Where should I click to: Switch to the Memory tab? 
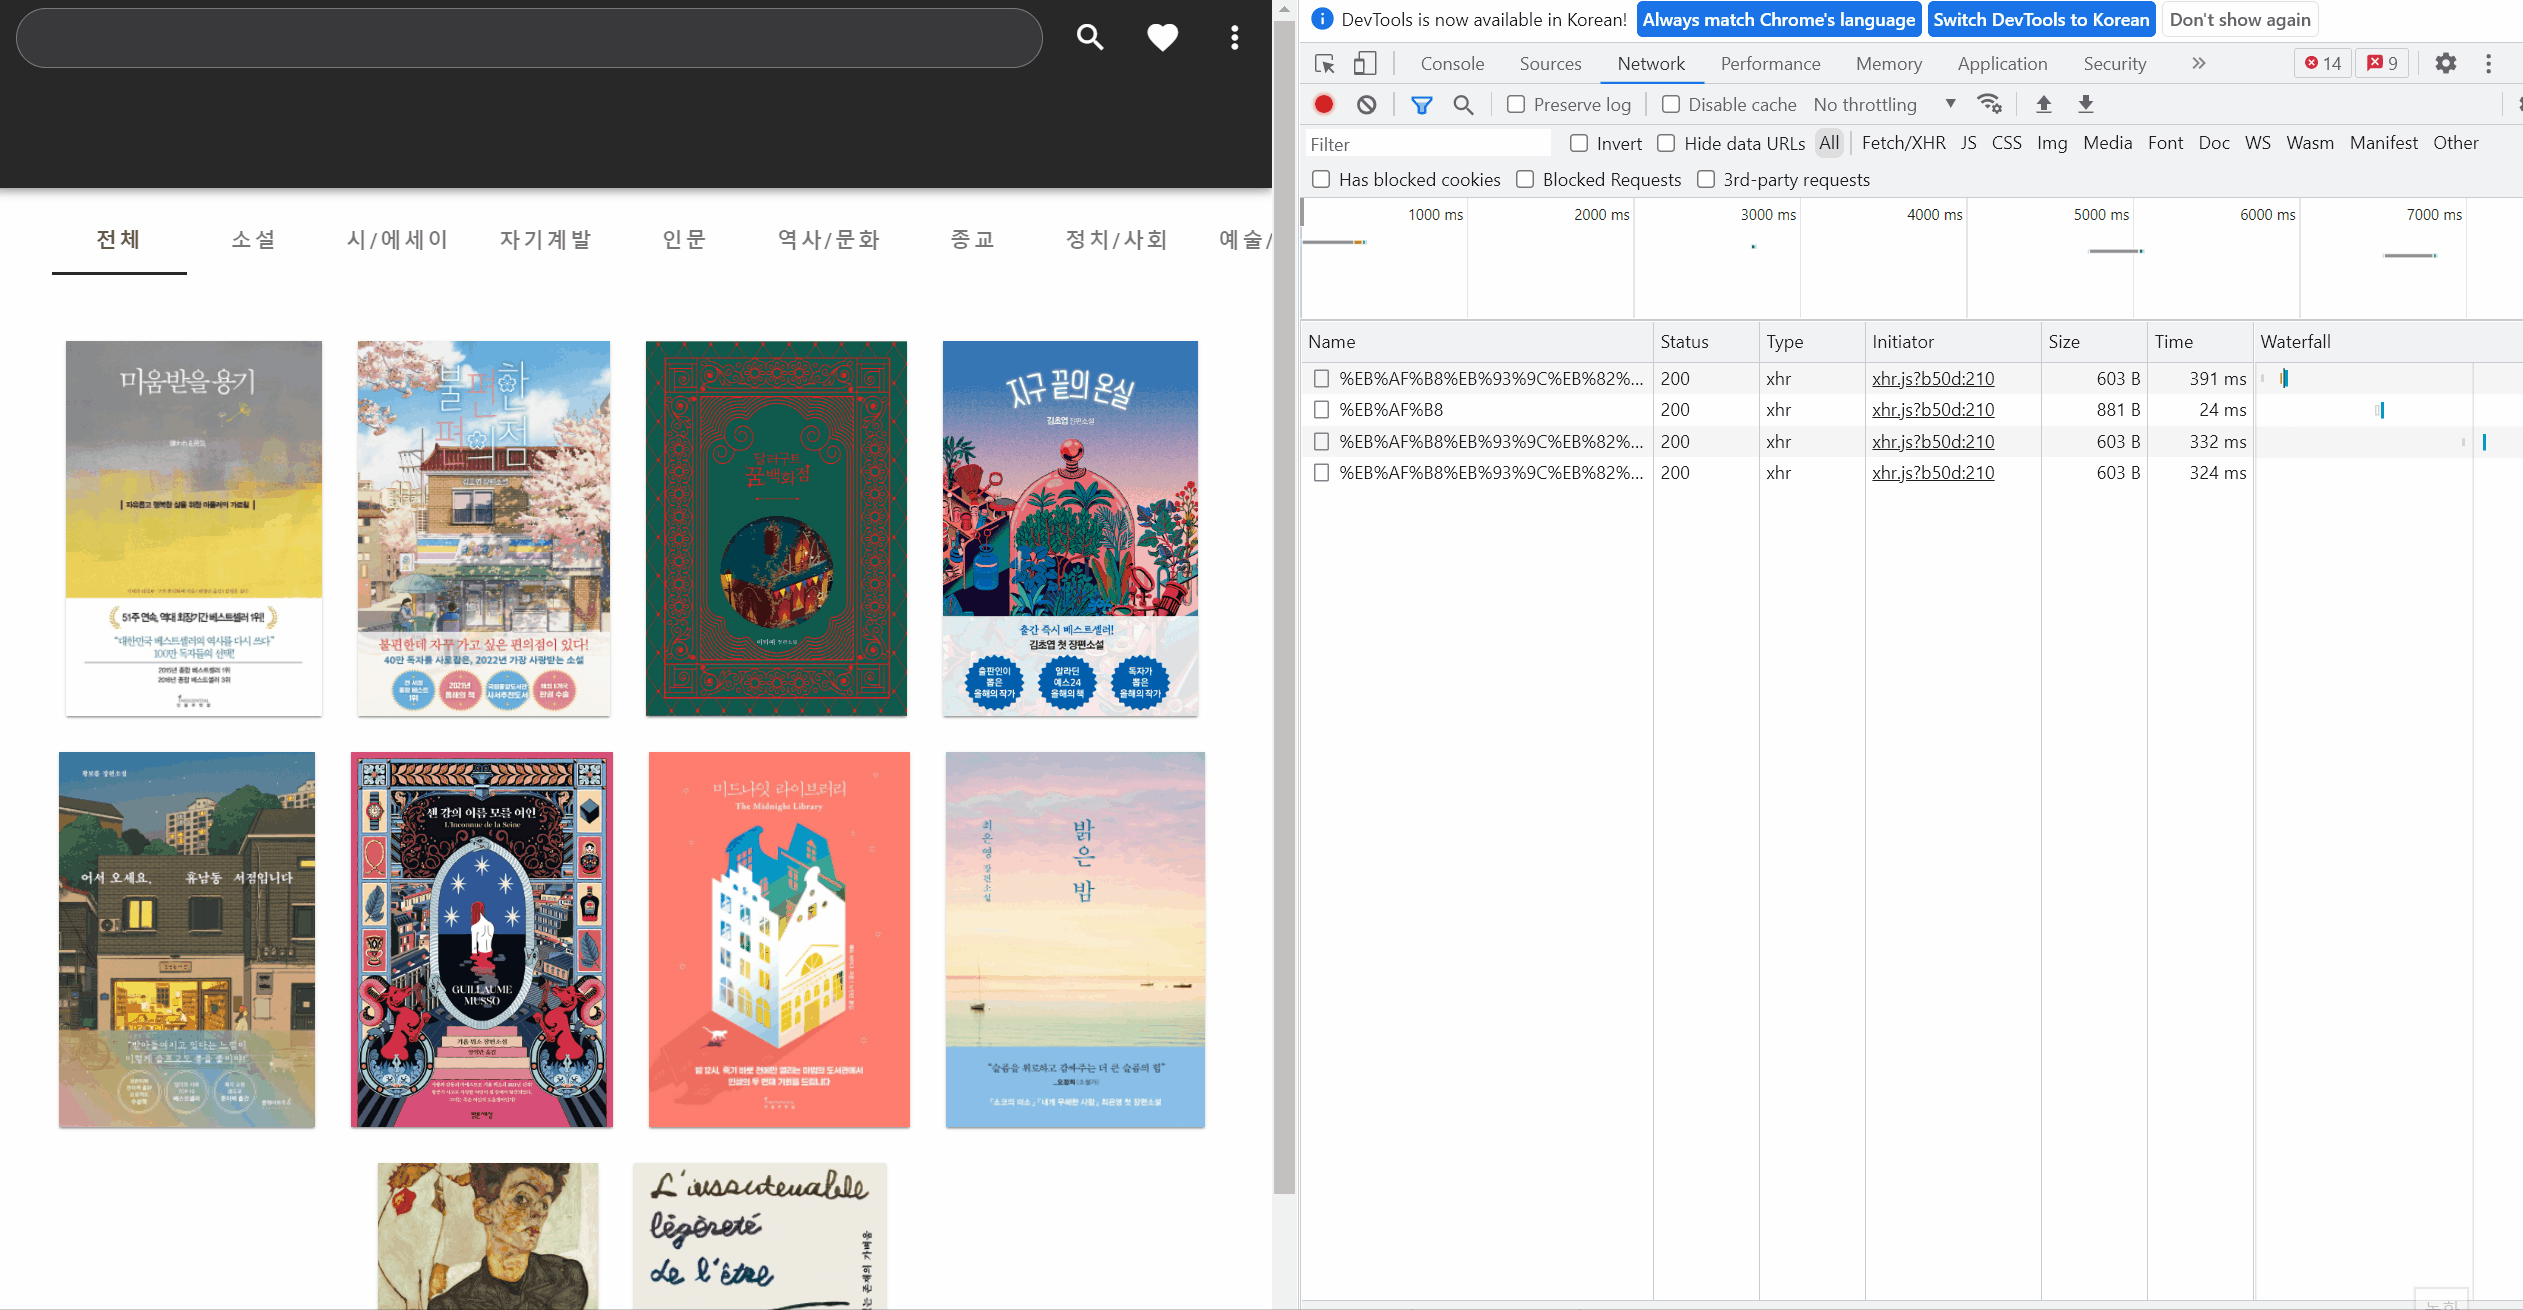1889,64
